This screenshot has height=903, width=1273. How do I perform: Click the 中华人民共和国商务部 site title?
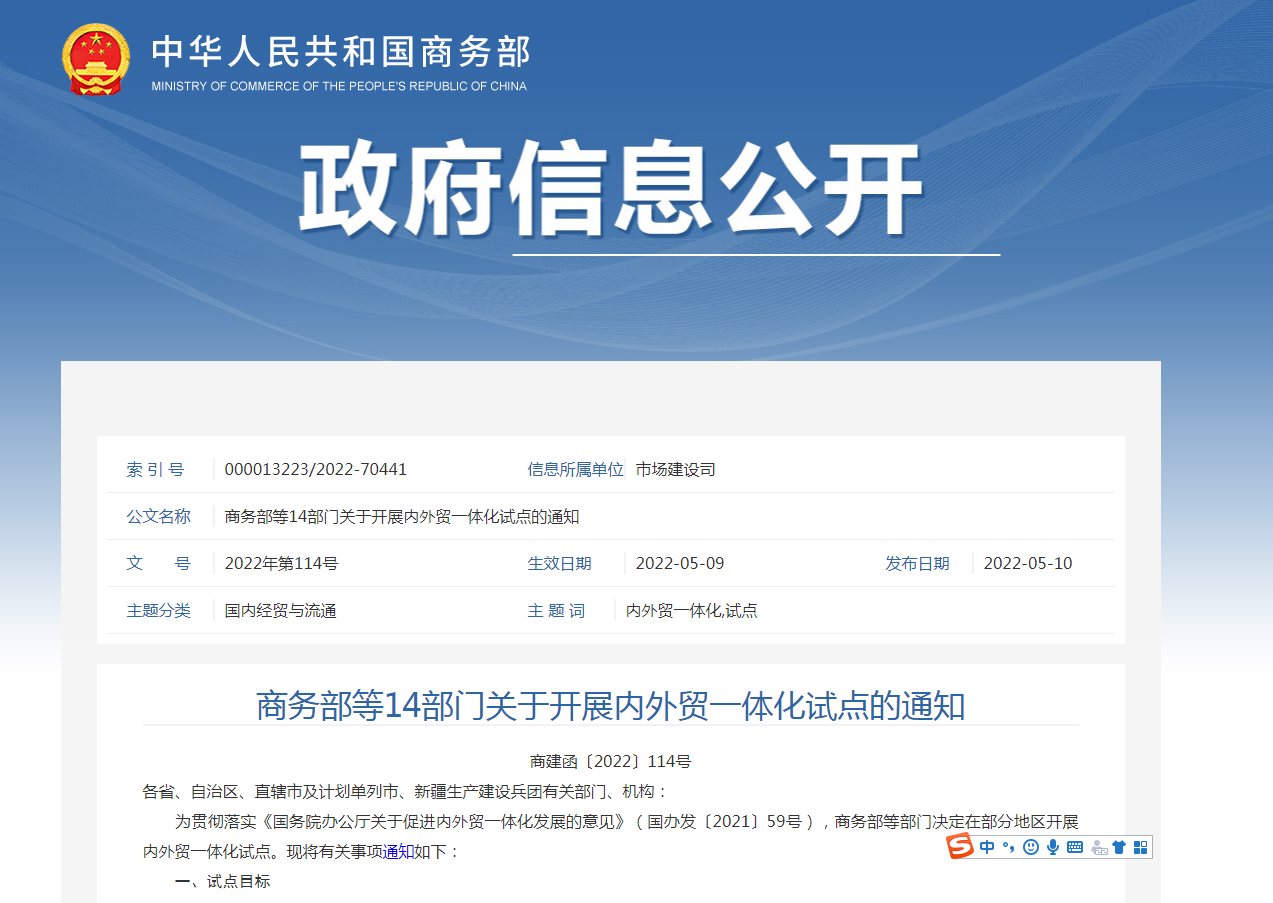tap(340, 52)
